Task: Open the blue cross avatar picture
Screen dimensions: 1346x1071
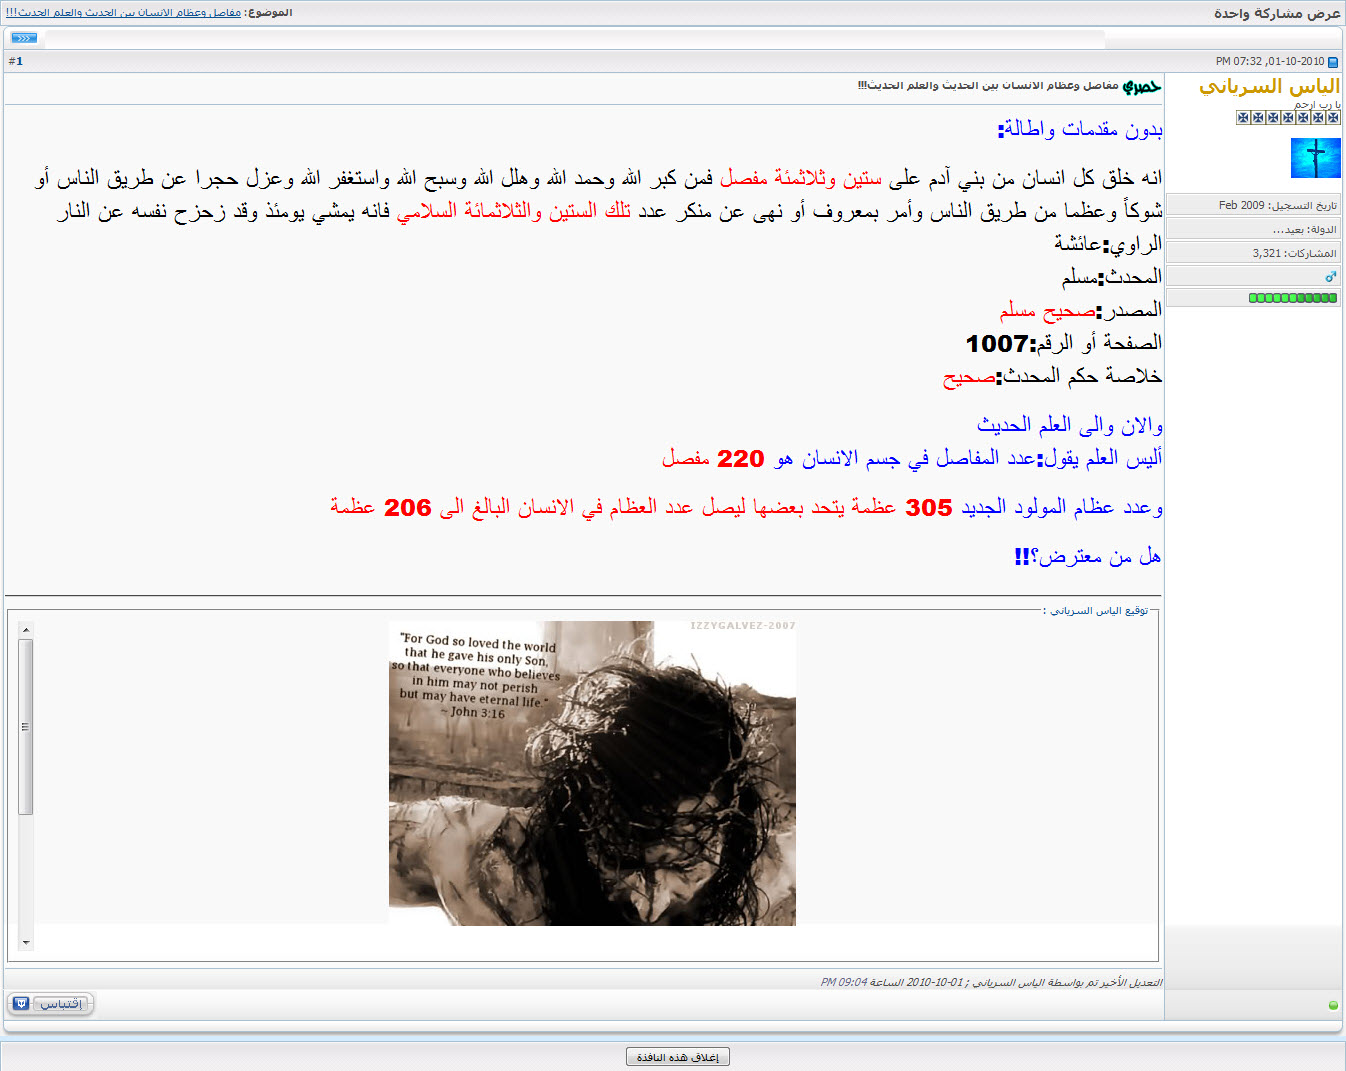Action: point(1315,158)
